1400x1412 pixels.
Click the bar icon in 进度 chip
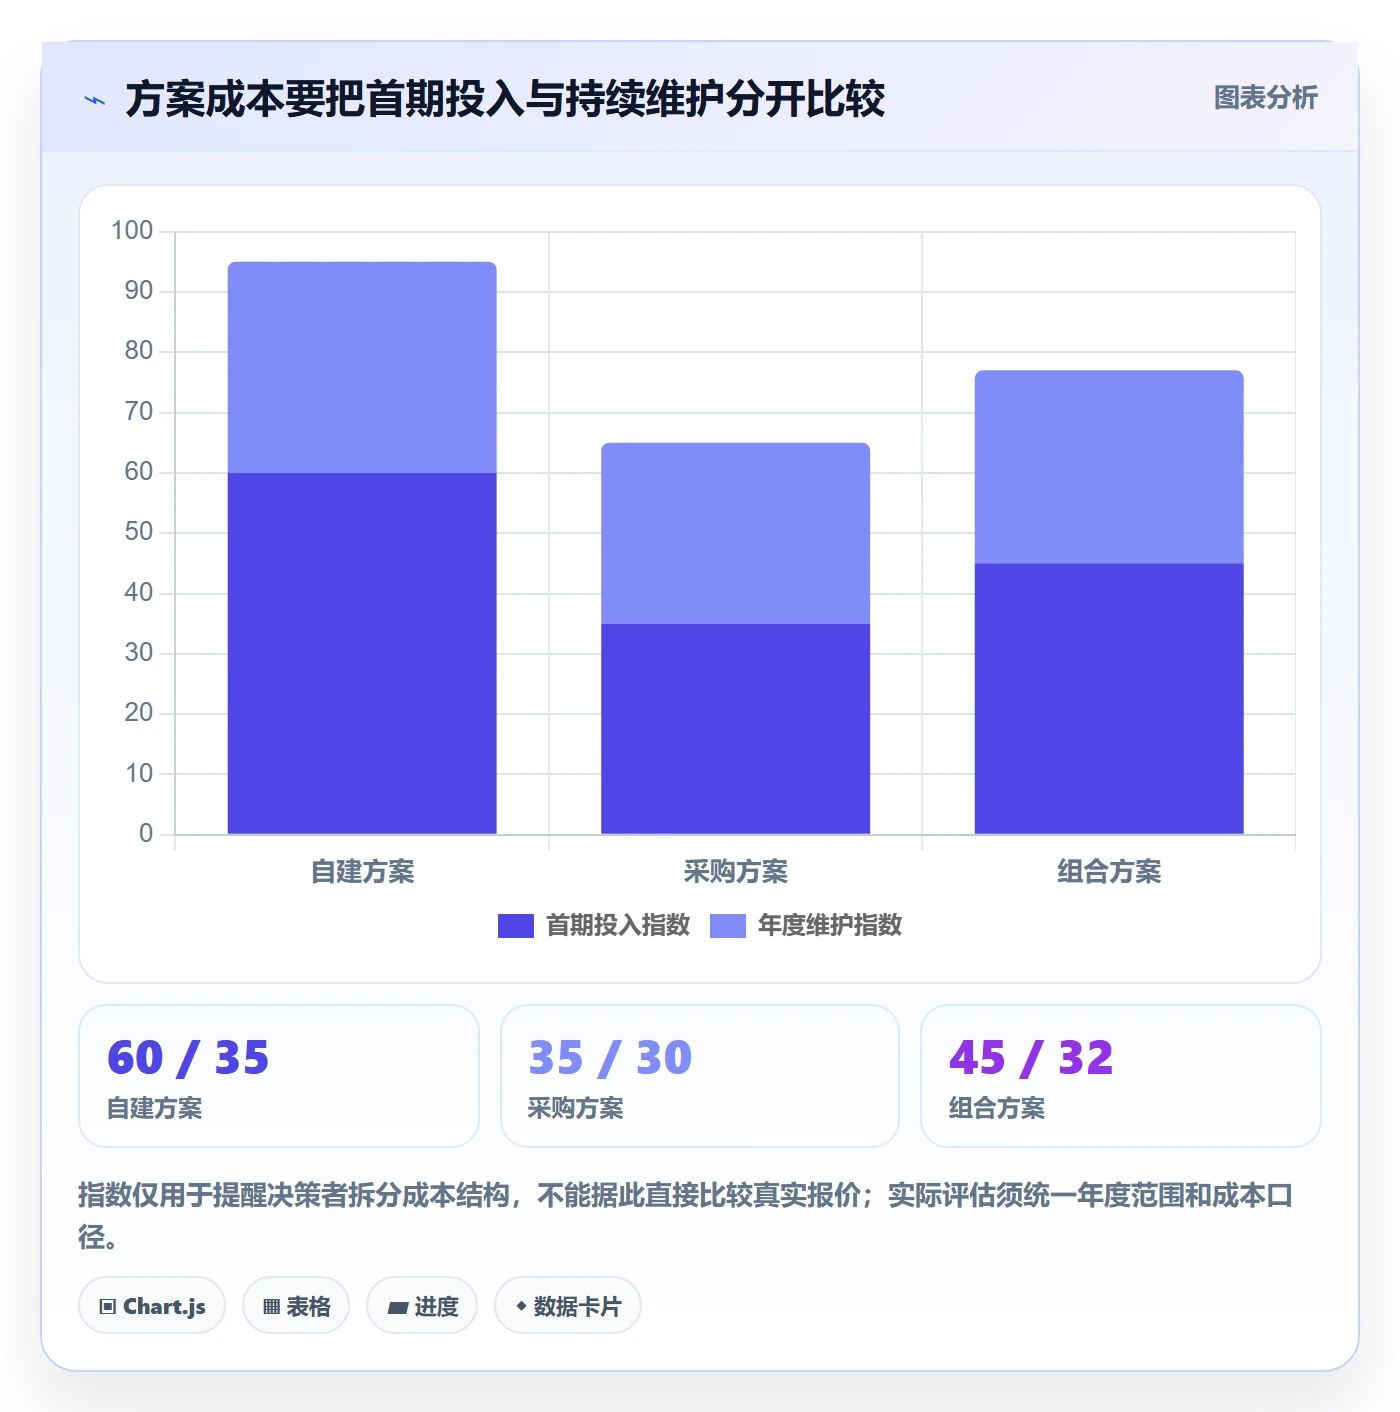(x=397, y=1308)
